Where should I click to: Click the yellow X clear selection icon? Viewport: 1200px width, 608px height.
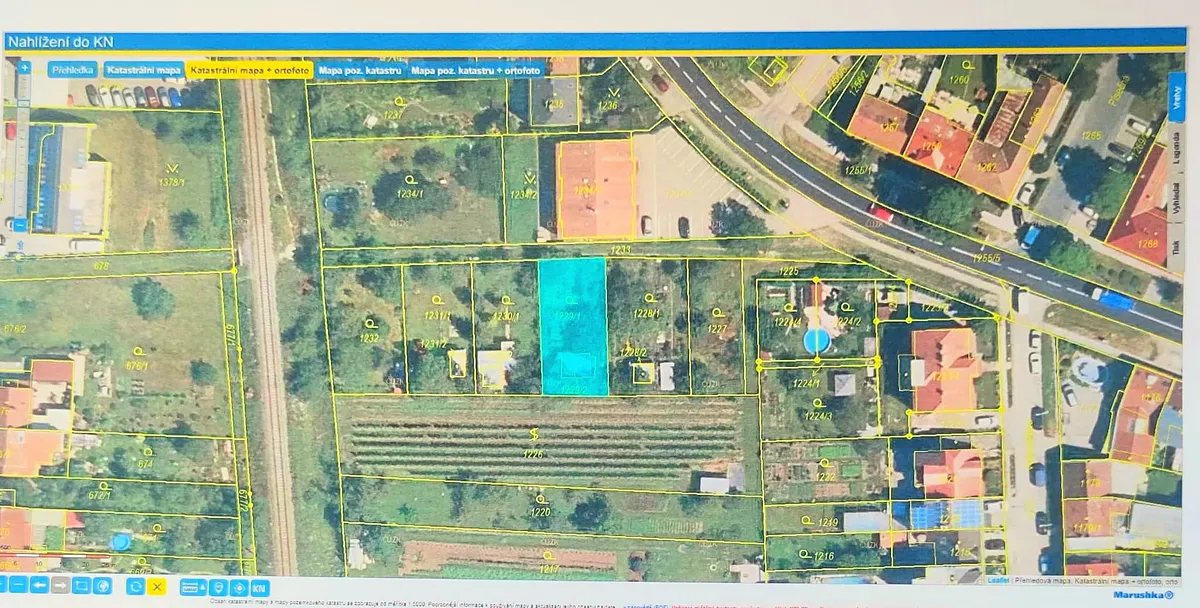[157, 586]
